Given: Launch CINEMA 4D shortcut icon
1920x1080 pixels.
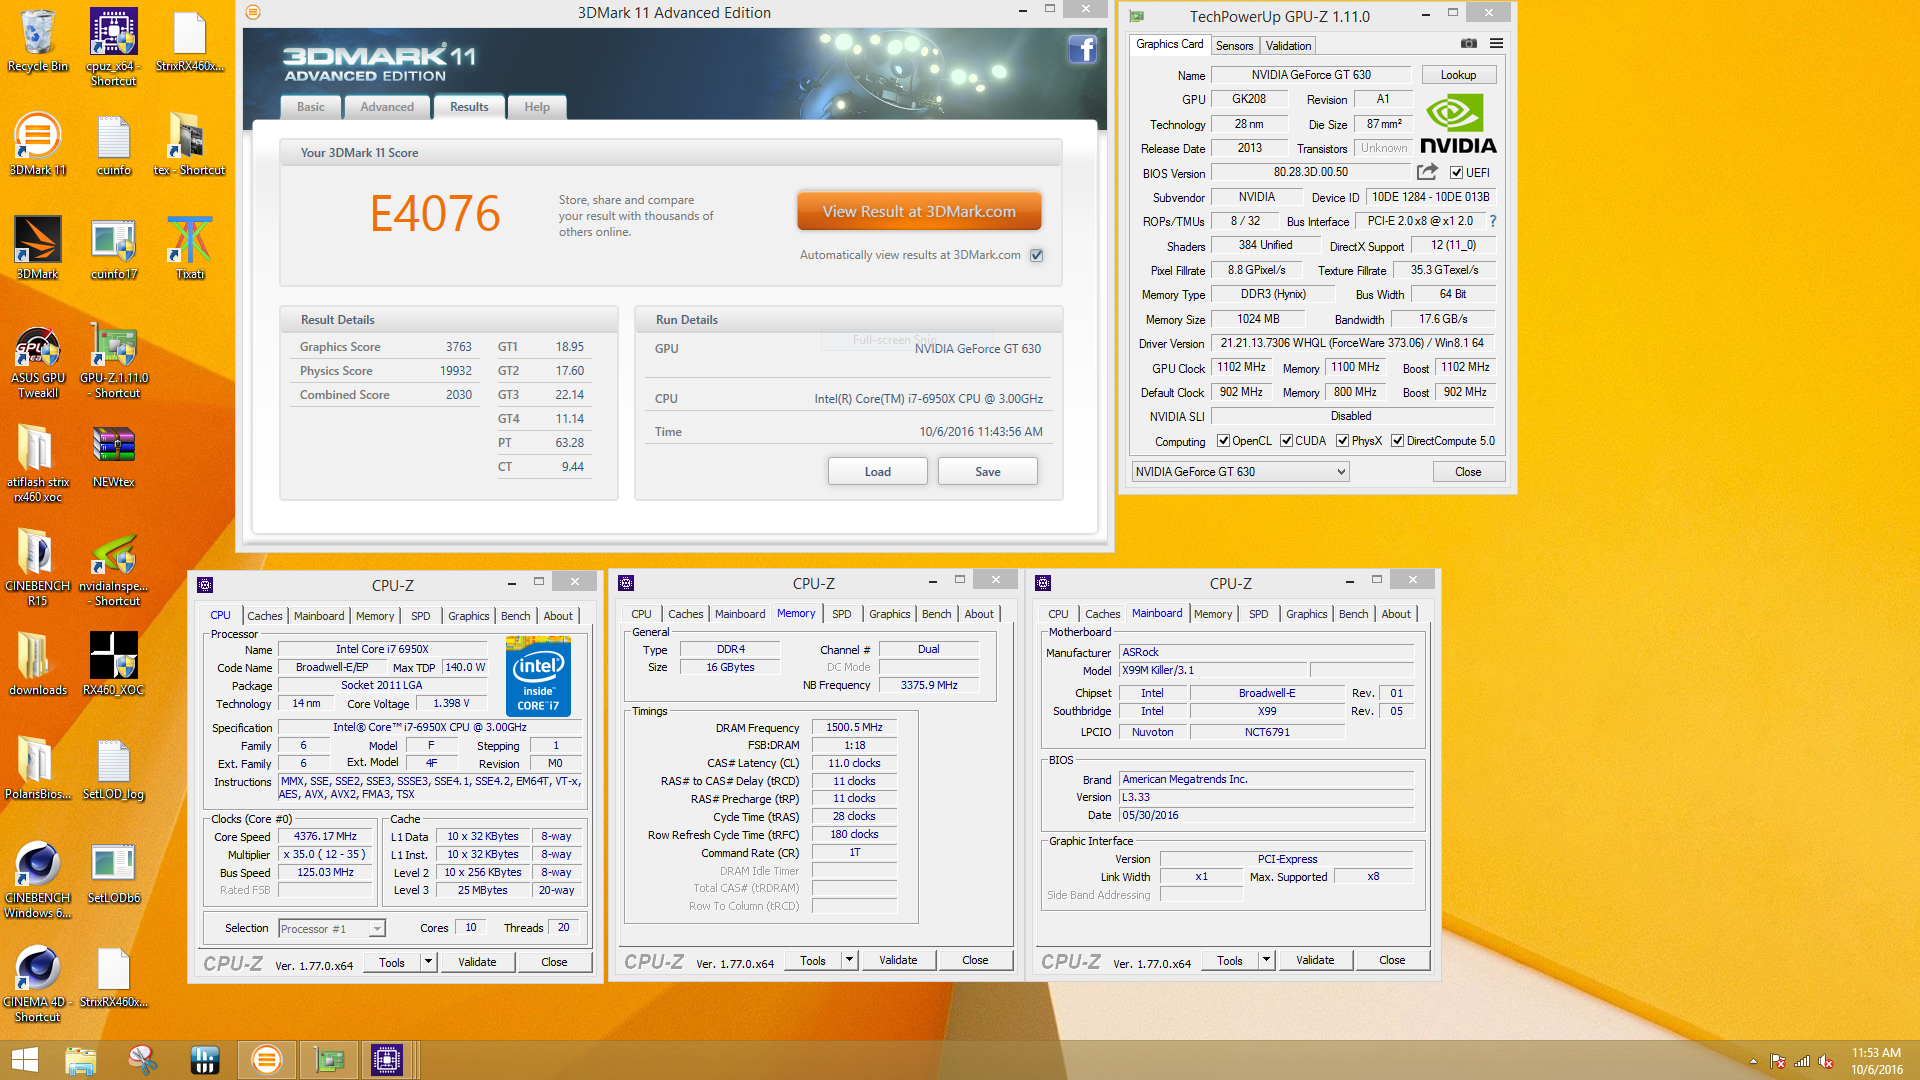Looking at the screenshot, I should 37,985.
